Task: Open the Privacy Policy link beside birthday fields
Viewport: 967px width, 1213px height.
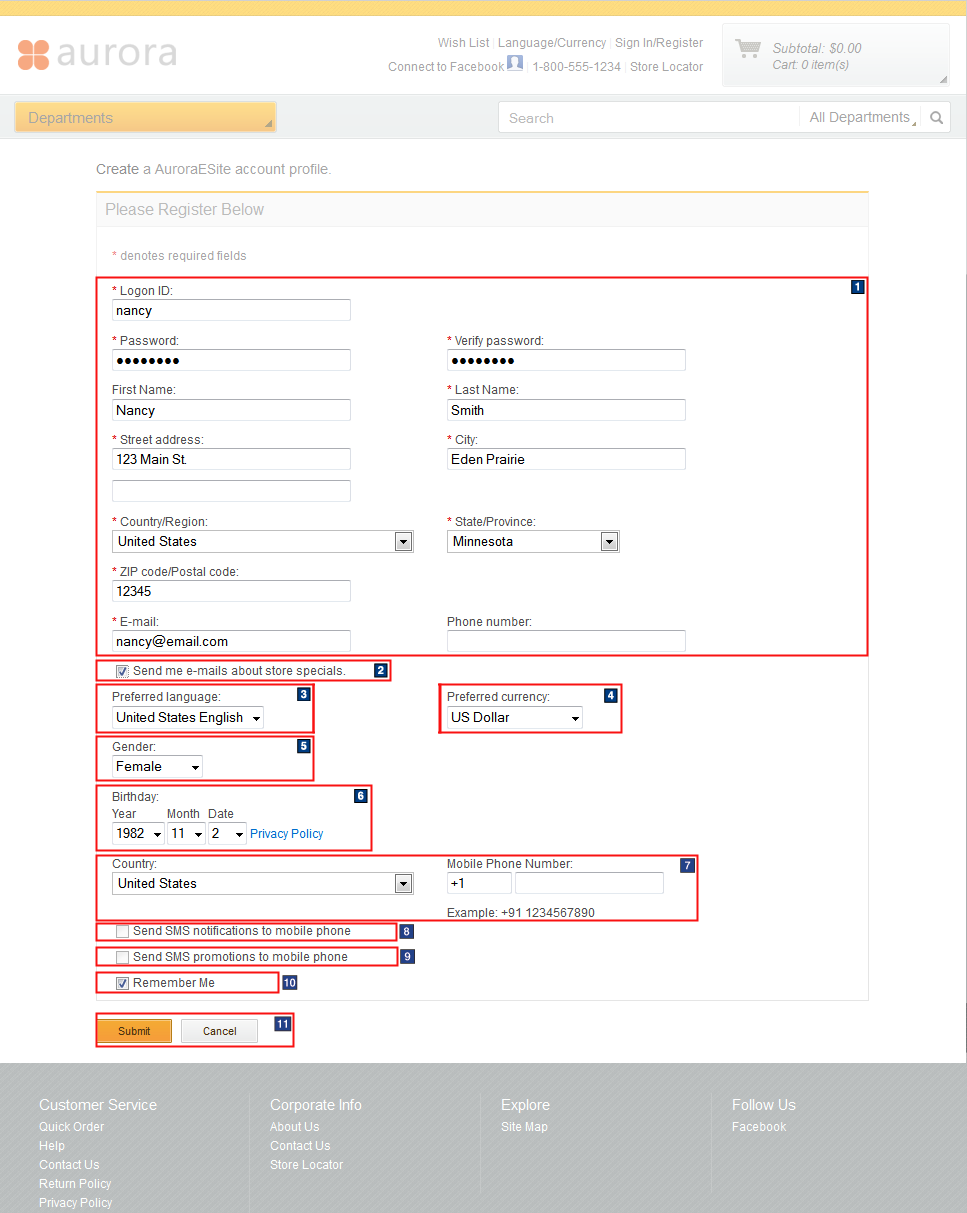Action: 286,833
